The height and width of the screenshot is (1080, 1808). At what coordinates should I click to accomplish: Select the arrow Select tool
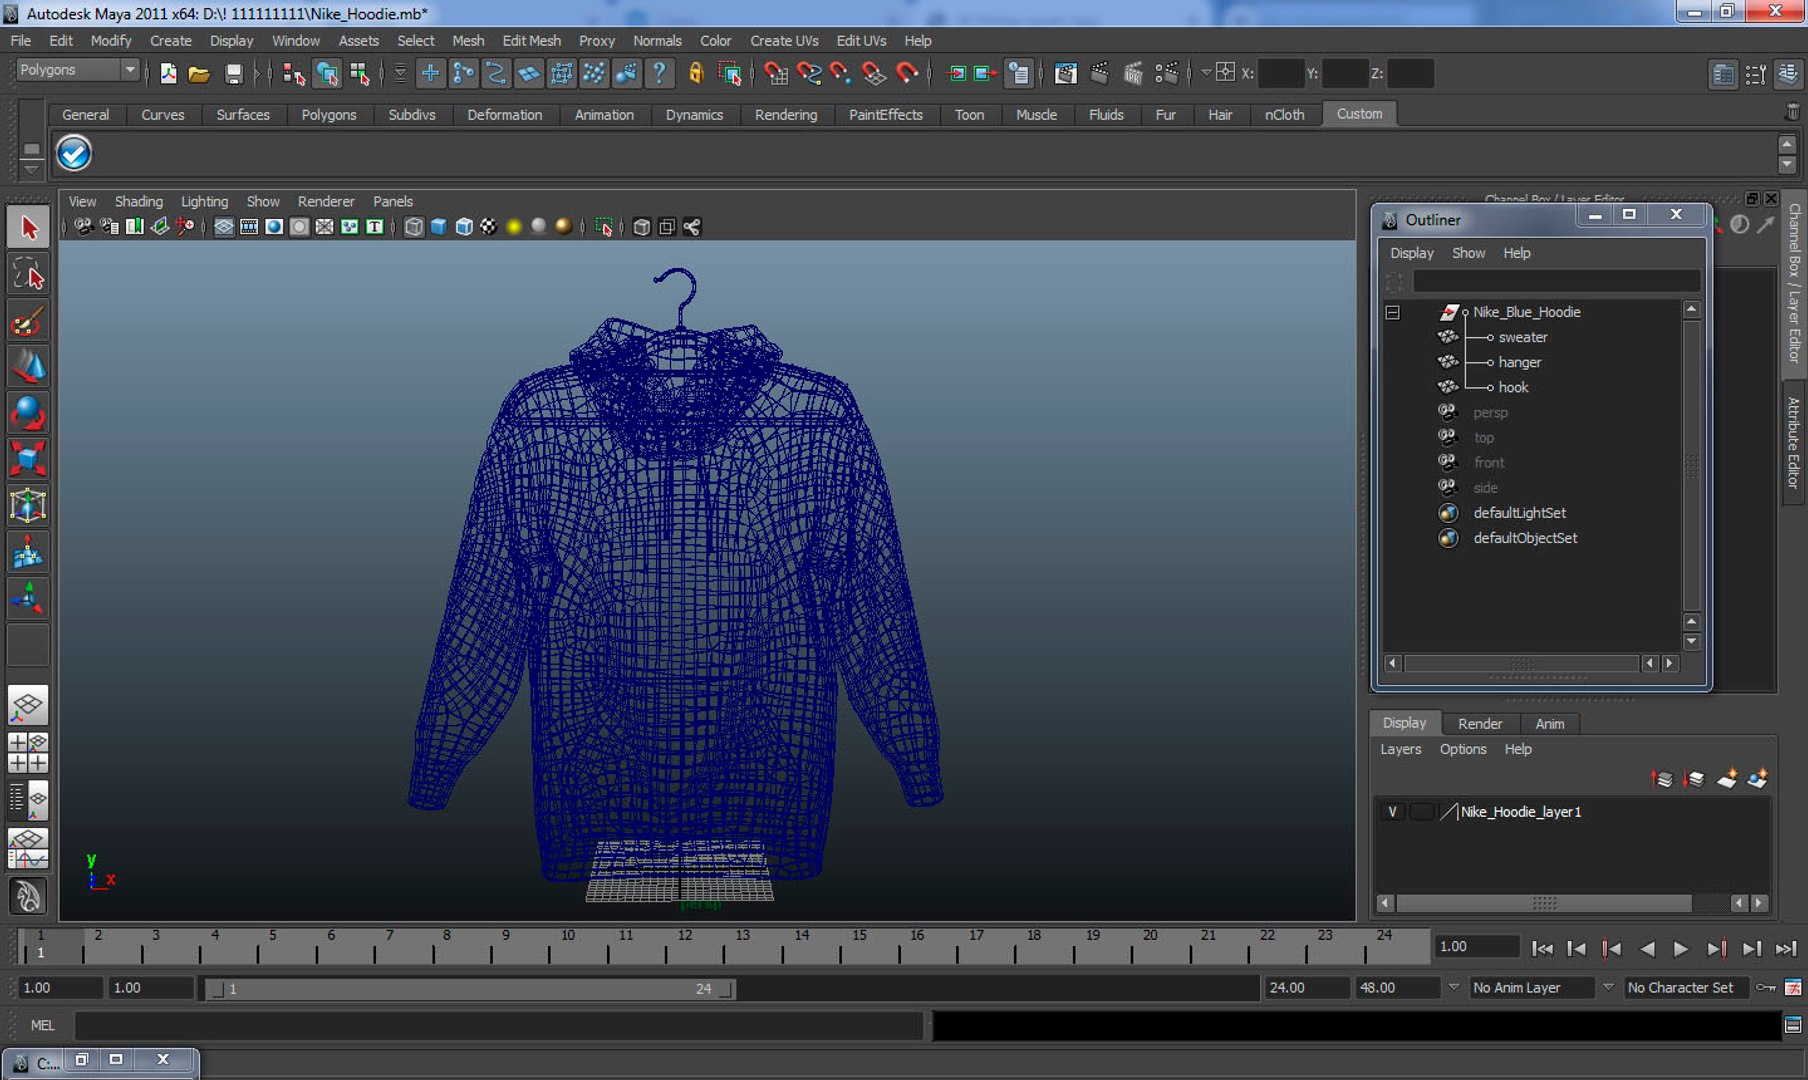pyautogui.click(x=28, y=228)
